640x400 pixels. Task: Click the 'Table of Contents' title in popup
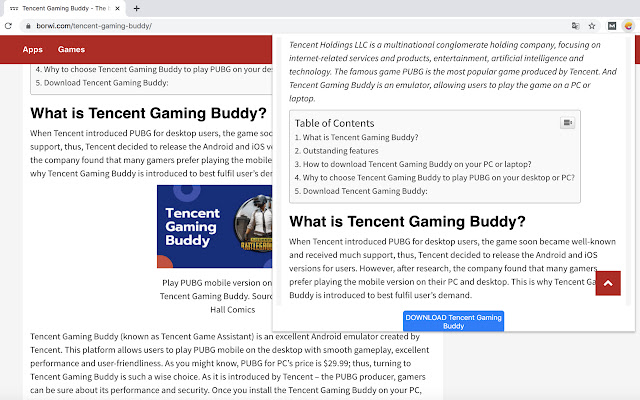(x=334, y=123)
